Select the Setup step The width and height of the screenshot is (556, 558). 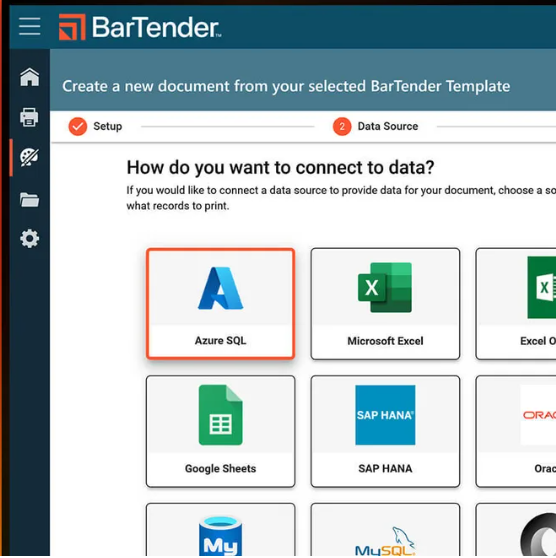click(x=95, y=126)
